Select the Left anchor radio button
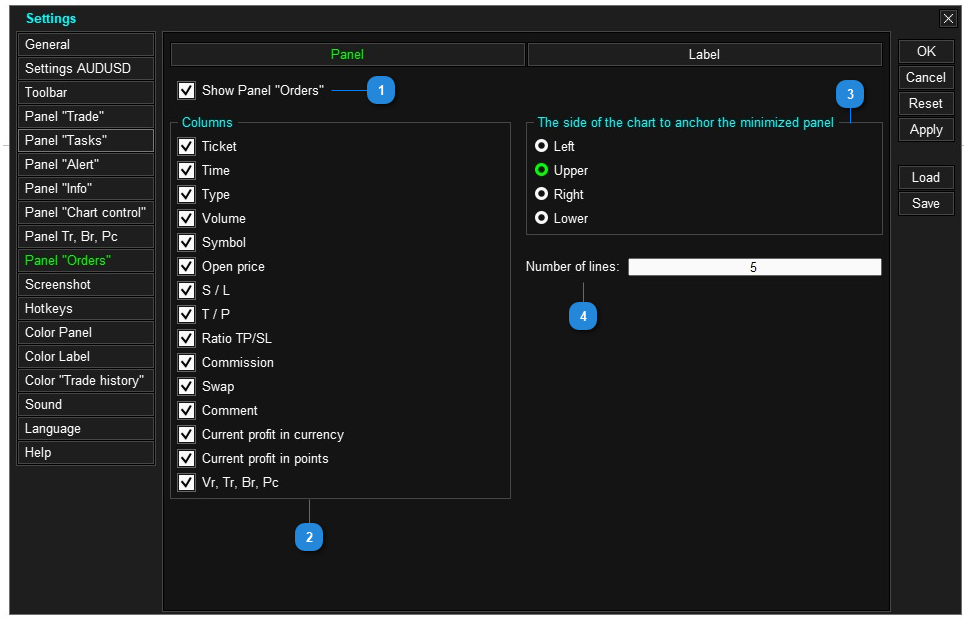Viewport: 967px width, 621px height. [541, 146]
